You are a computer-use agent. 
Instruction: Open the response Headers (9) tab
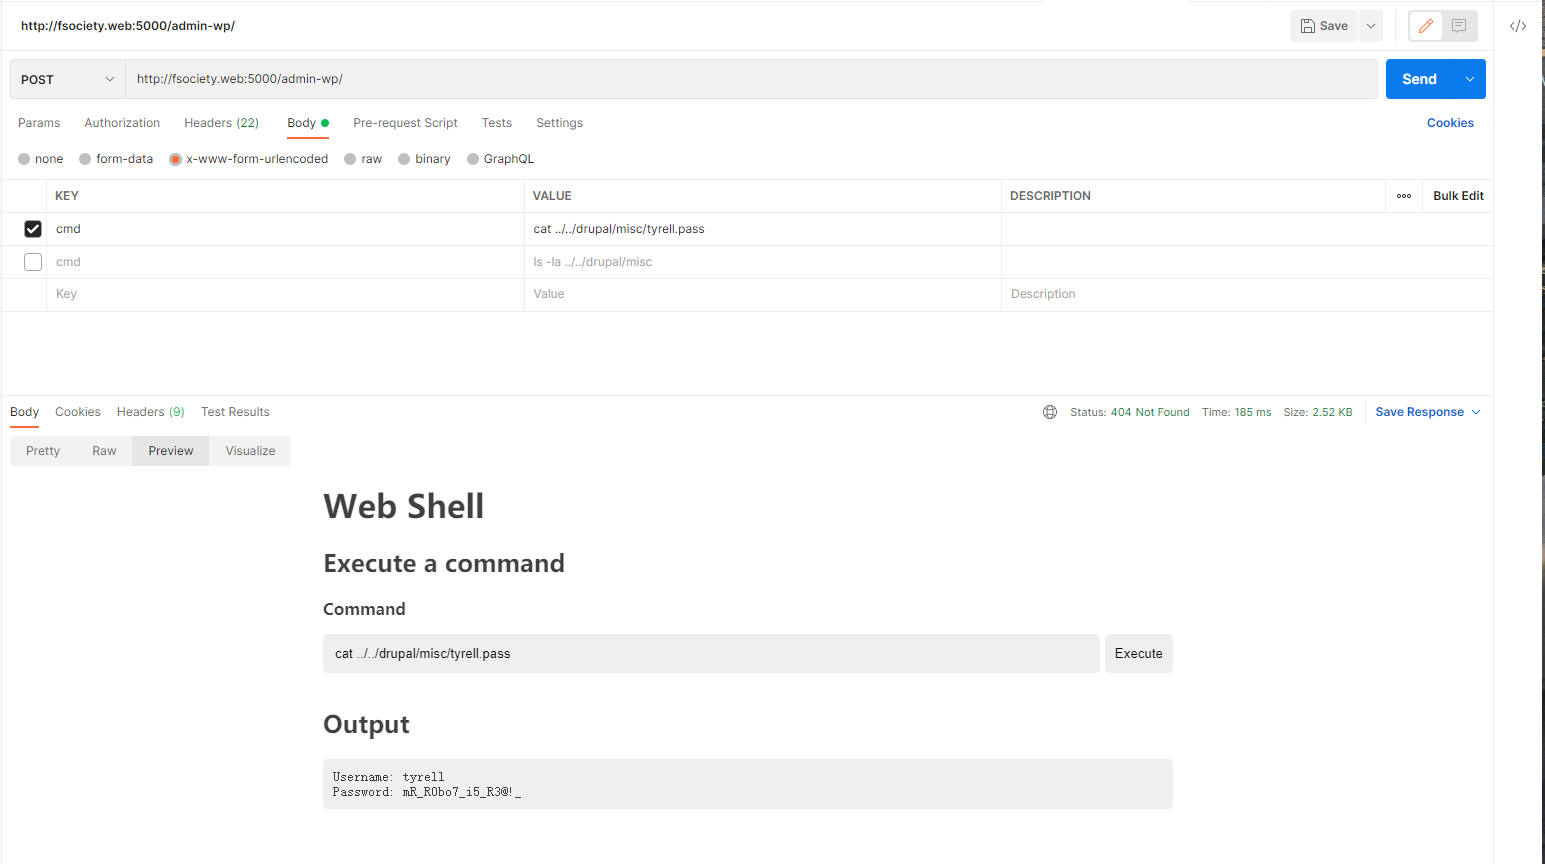151,412
